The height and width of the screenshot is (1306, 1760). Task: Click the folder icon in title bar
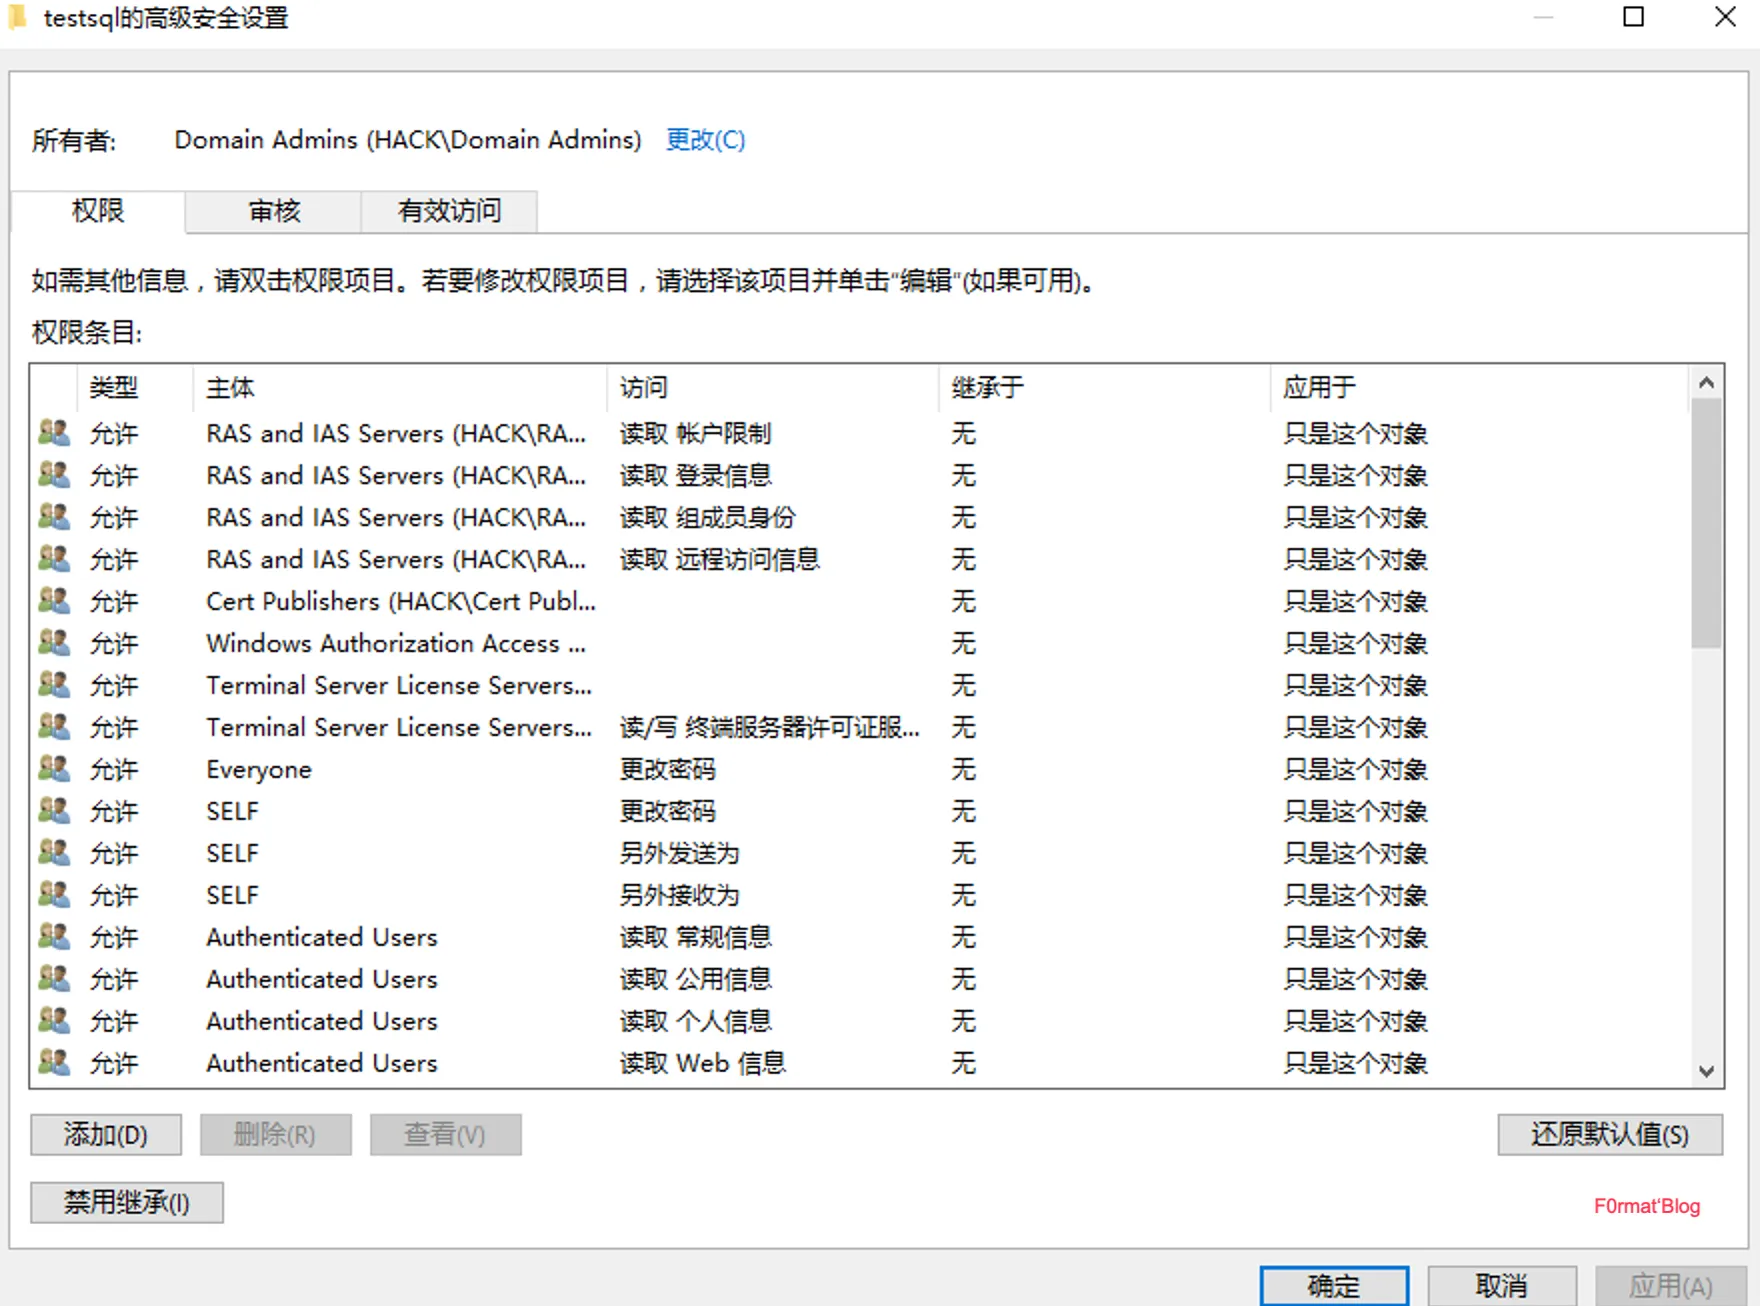click(x=17, y=18)
